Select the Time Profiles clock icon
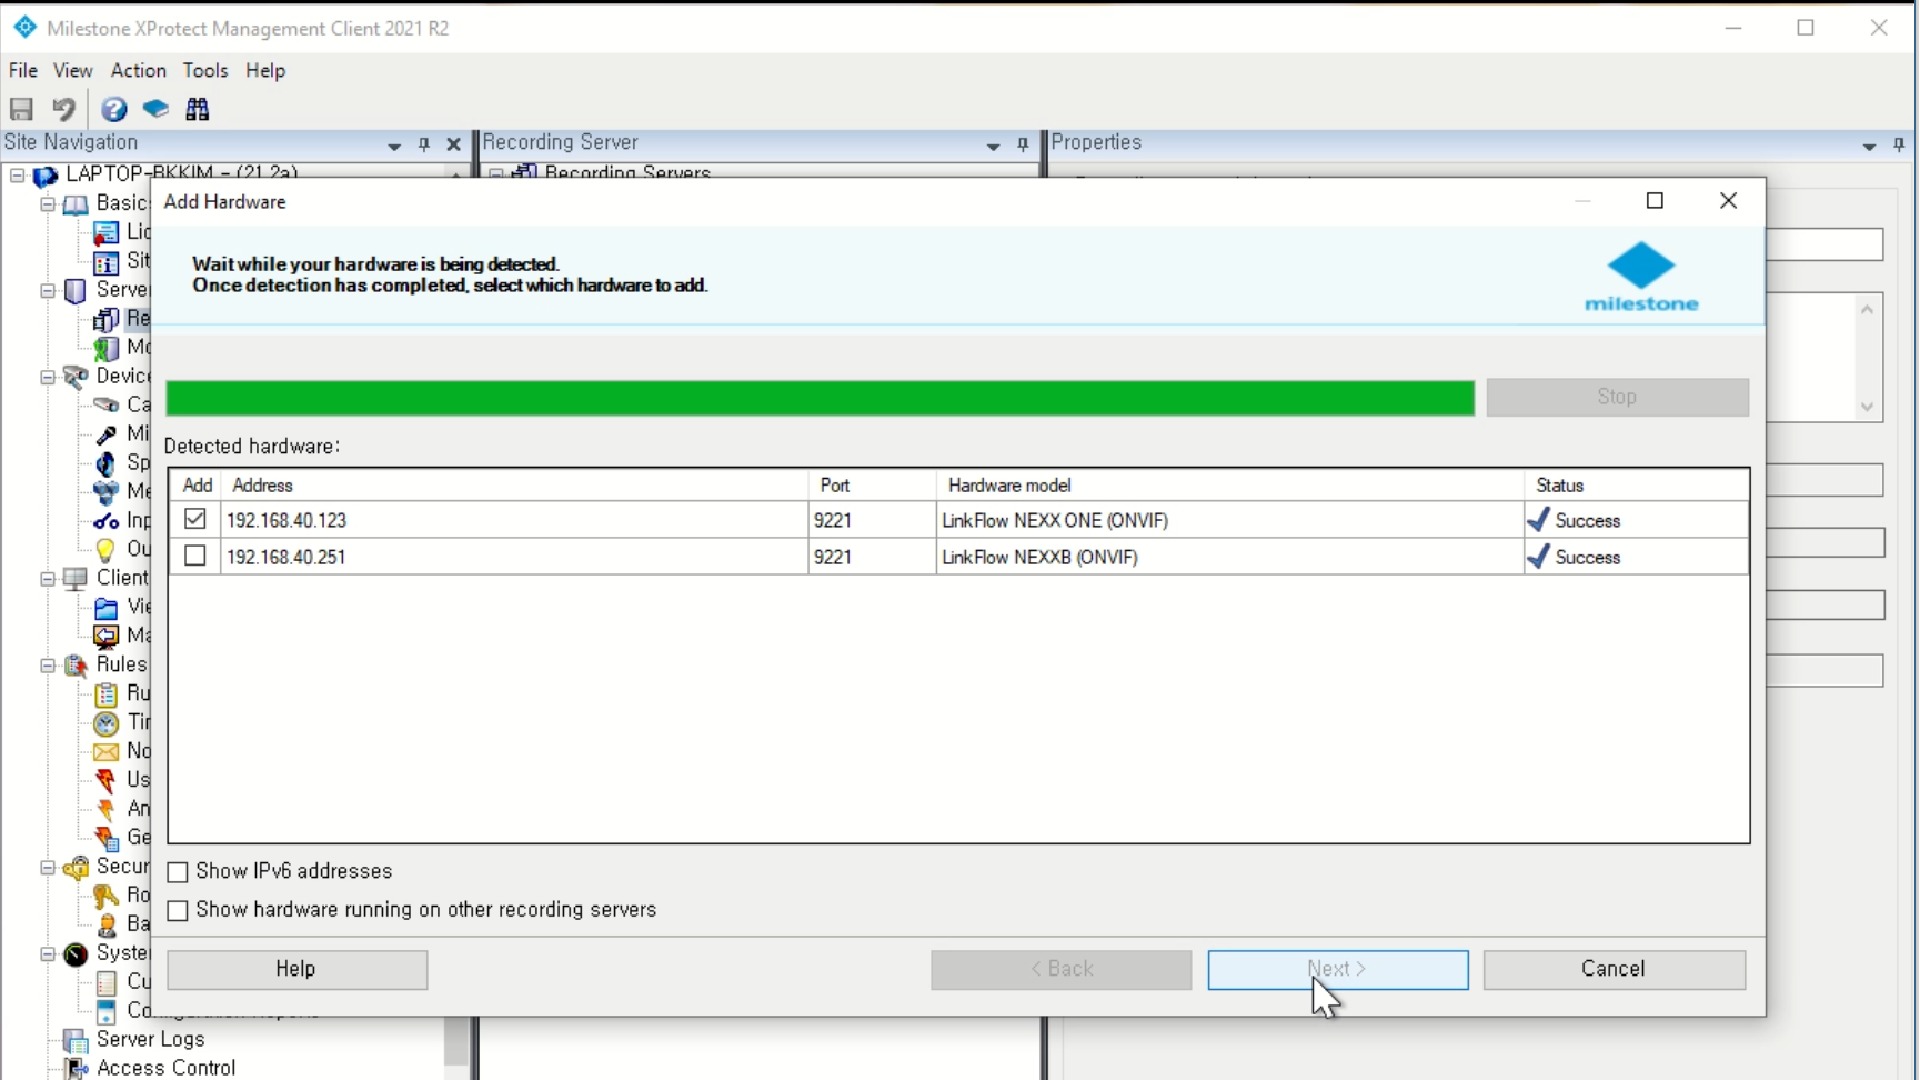The width and height of the screenshot is (1920, 1080). (x=106, y=723)
